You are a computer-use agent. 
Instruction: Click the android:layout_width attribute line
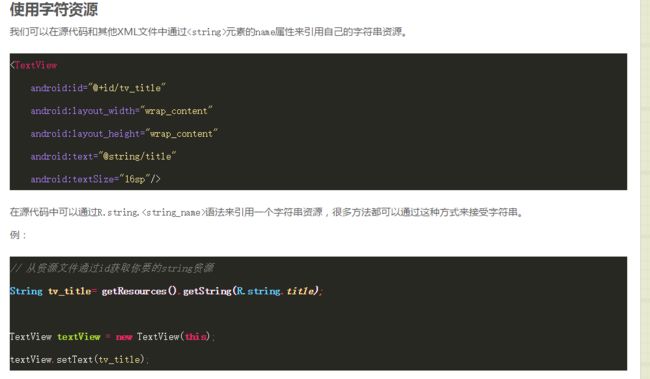coord(121,111)
